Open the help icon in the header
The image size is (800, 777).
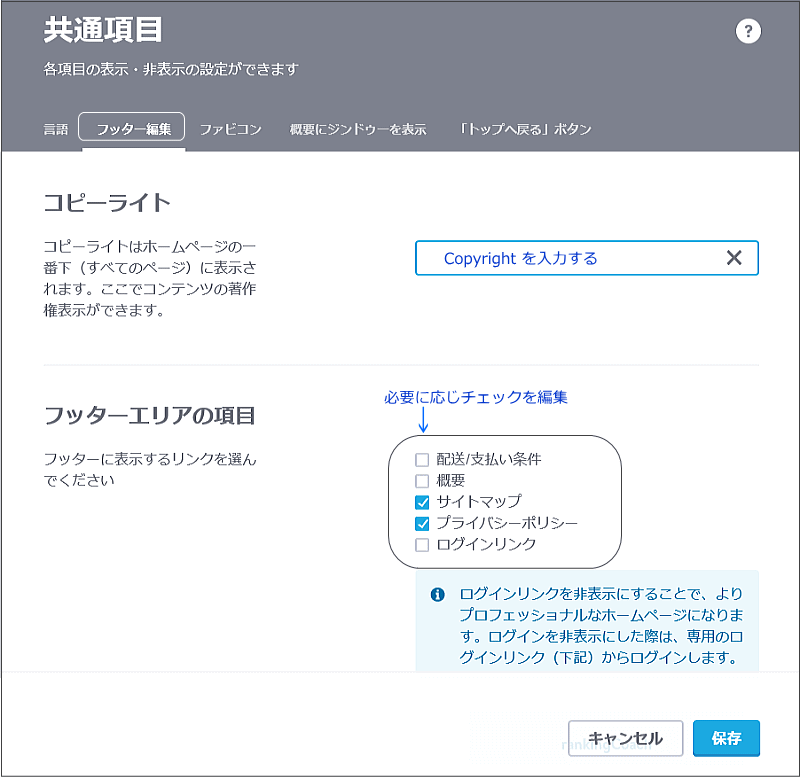tap(748, 31)
